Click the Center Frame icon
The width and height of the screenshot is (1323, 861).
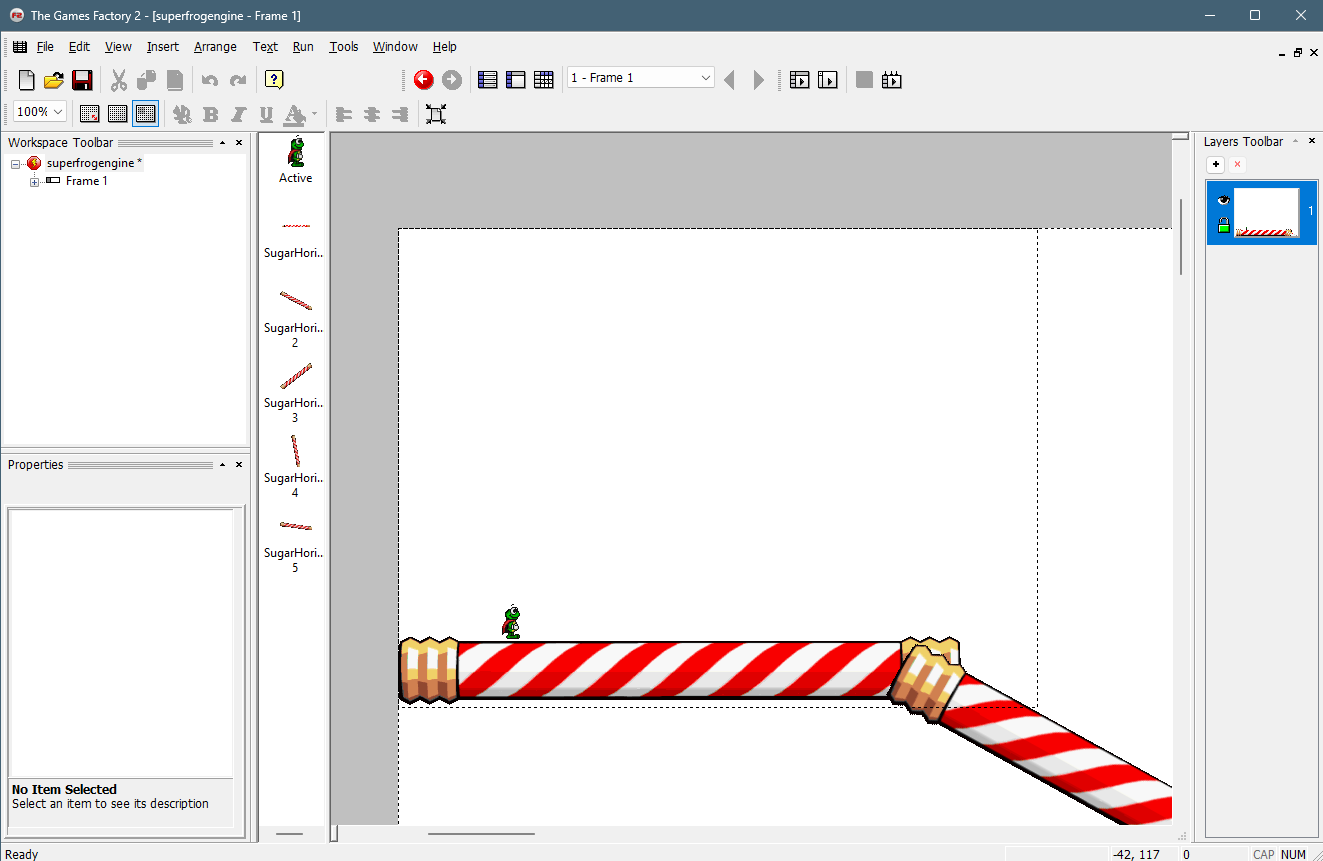436,114
